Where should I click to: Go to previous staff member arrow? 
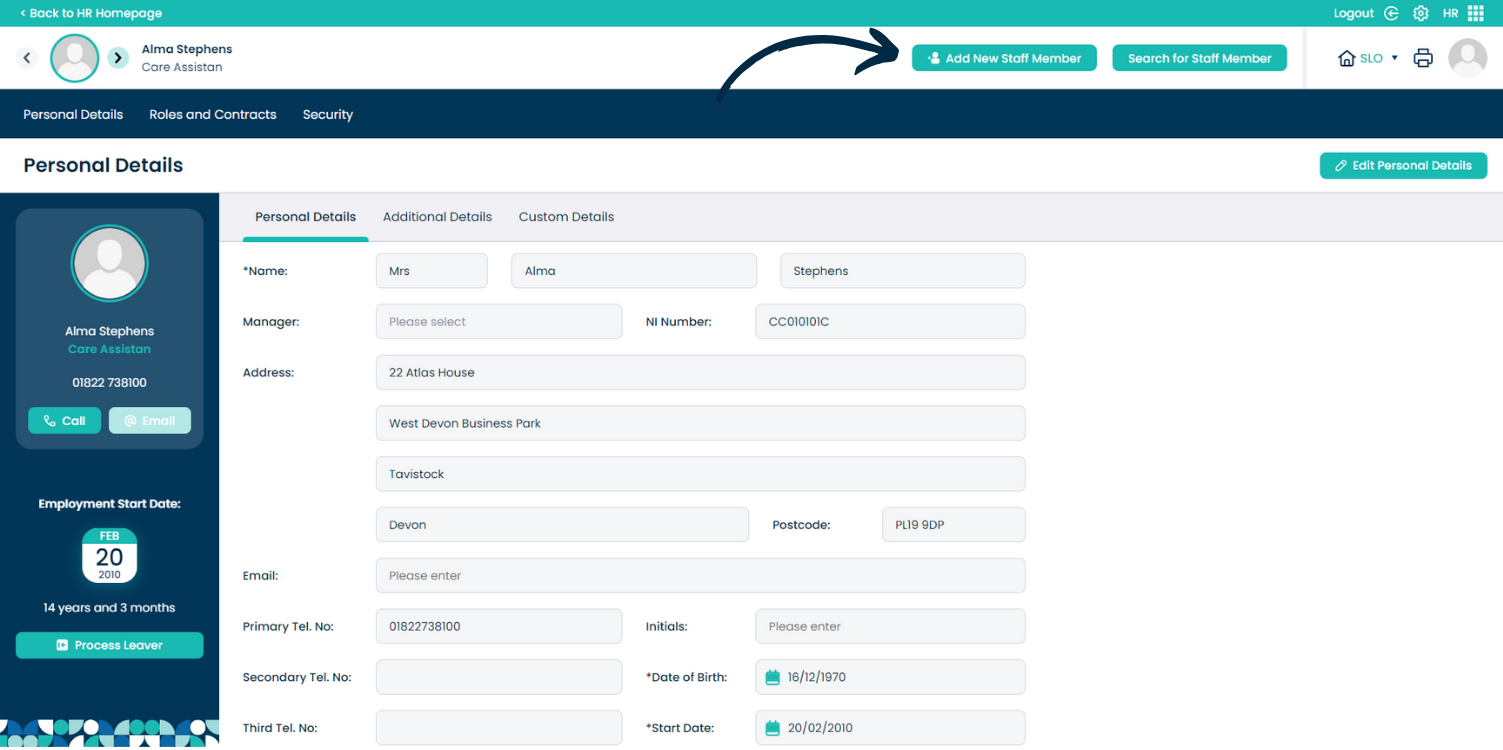coord(27,58)
